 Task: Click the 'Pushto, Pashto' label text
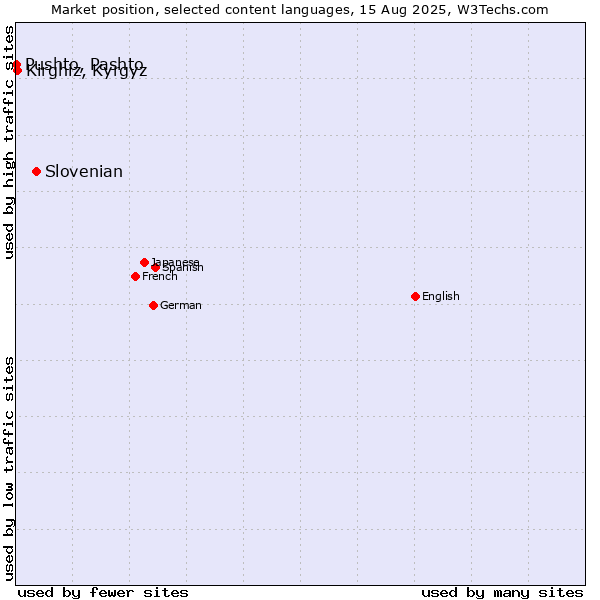tap(84, 63)
